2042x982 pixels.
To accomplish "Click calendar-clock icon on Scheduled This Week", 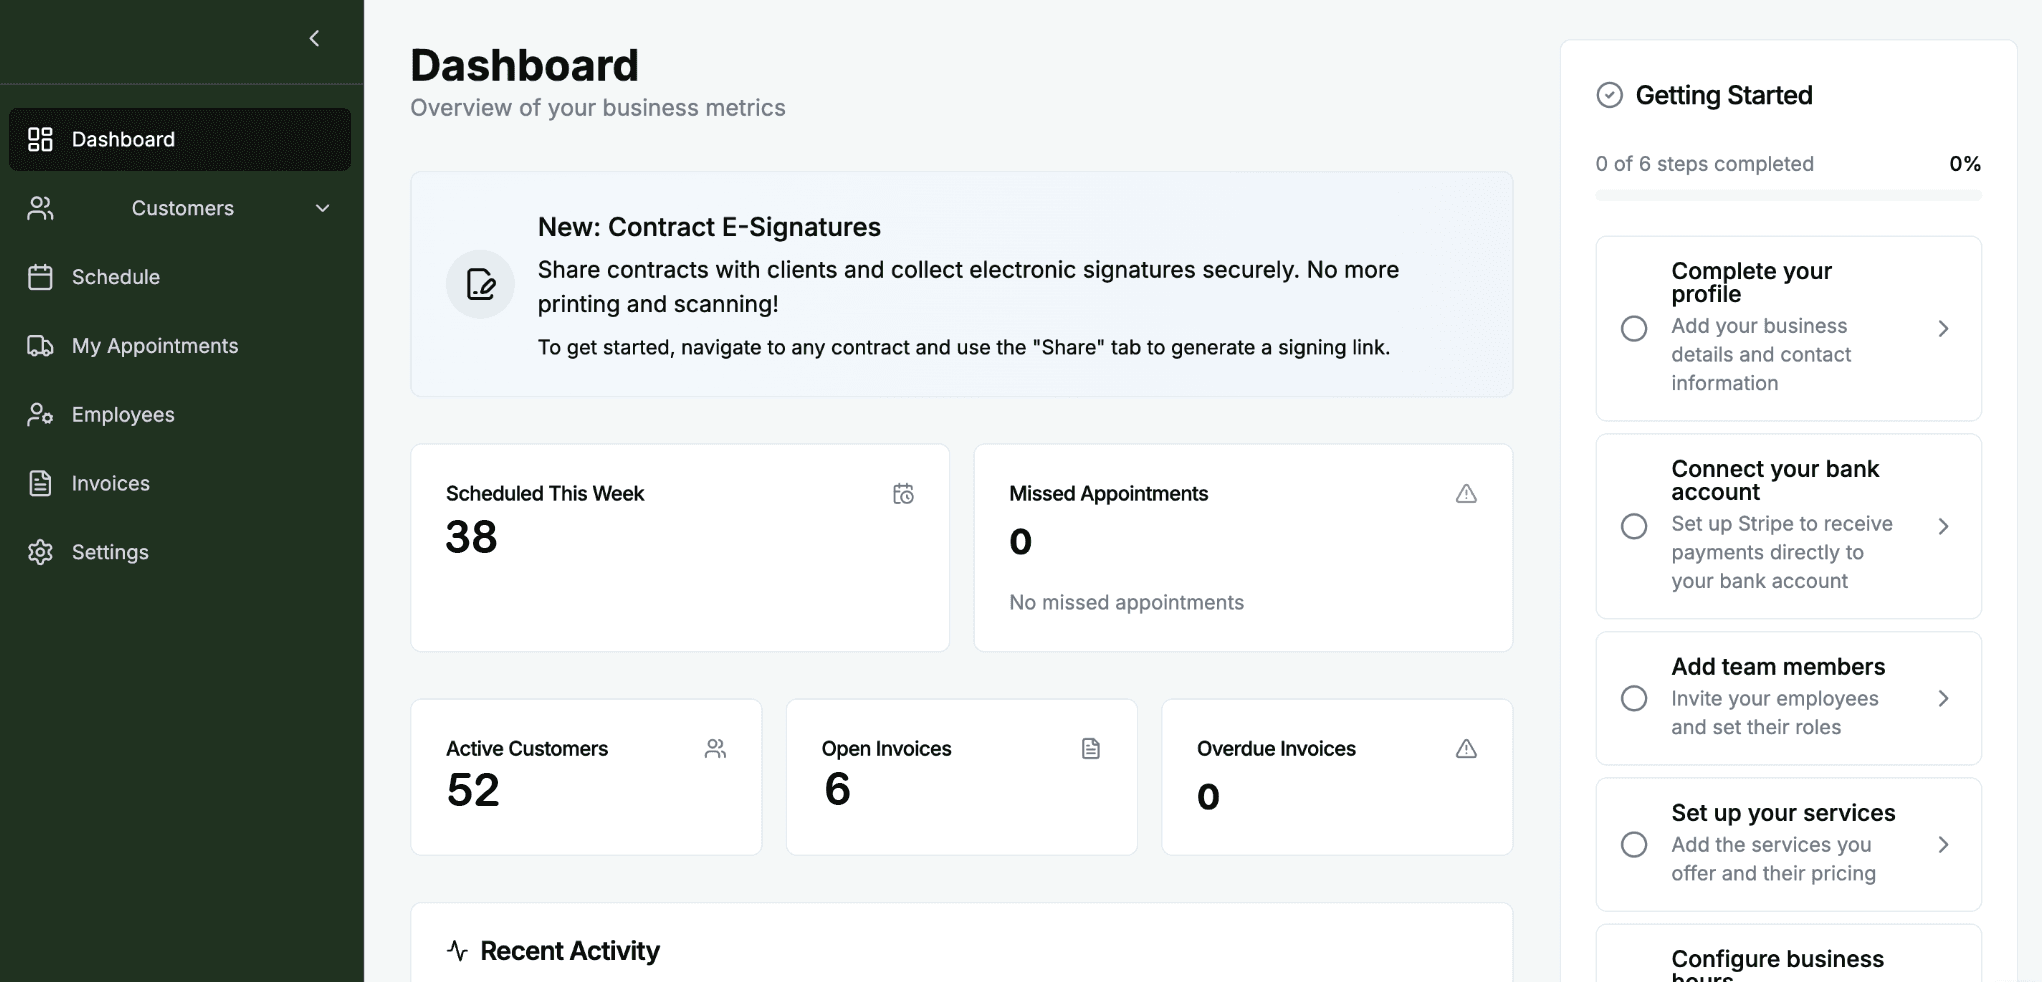I will click(903, 494).
